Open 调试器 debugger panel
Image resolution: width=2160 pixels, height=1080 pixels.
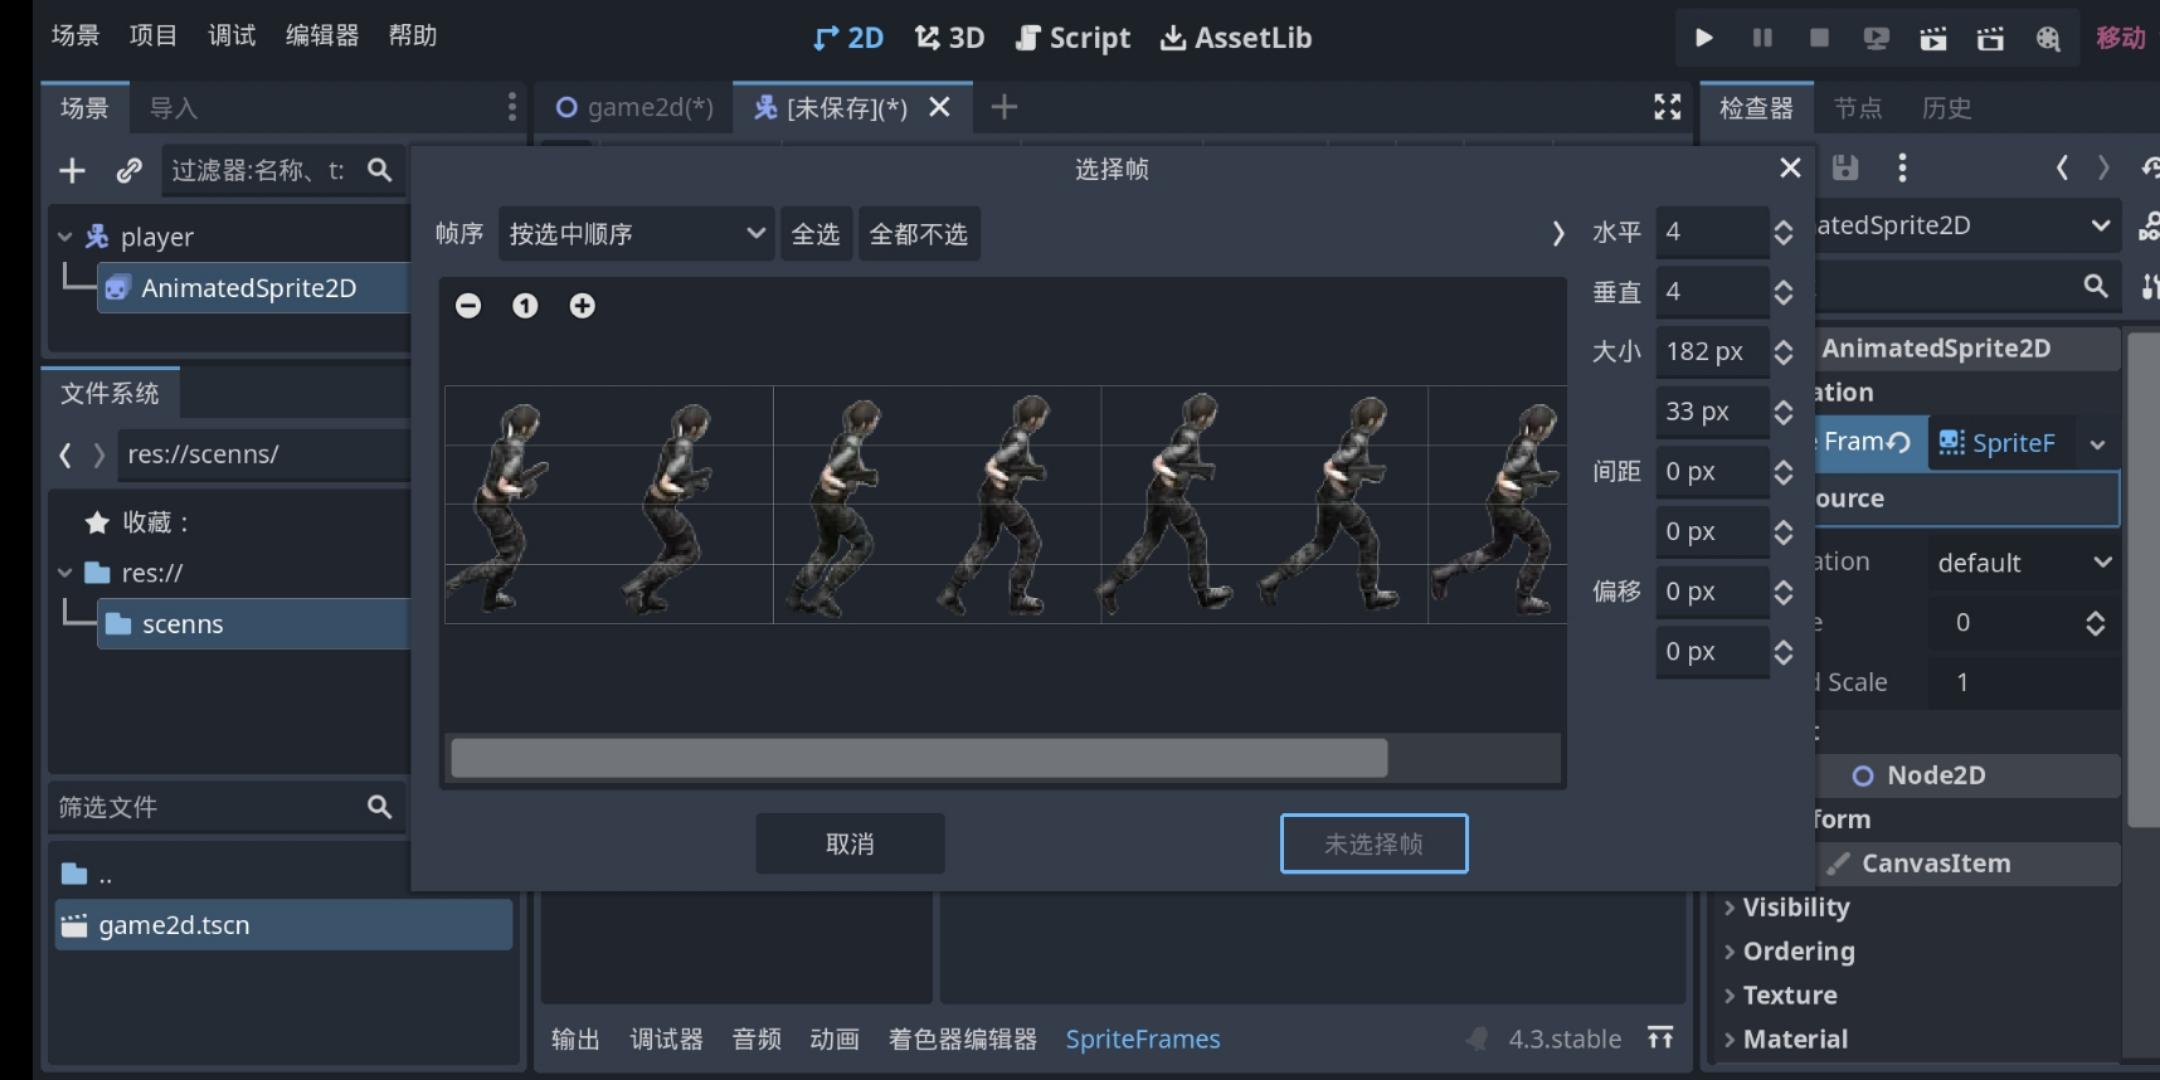(x=666, y=1039)
